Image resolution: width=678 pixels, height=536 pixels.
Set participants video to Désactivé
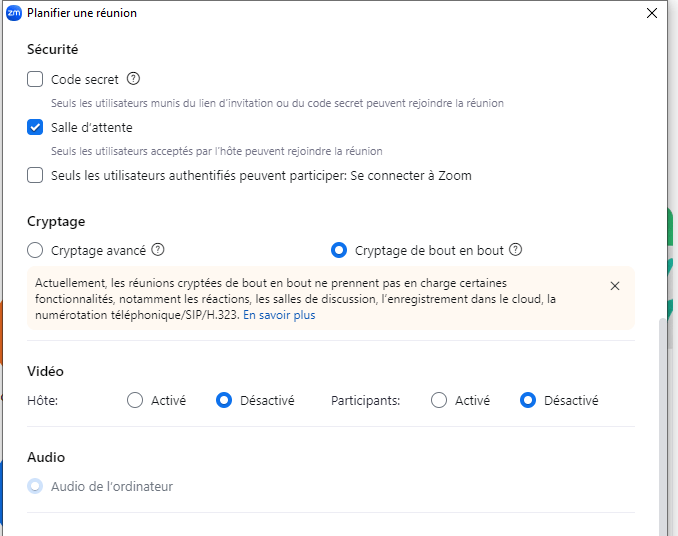point(528,400)
